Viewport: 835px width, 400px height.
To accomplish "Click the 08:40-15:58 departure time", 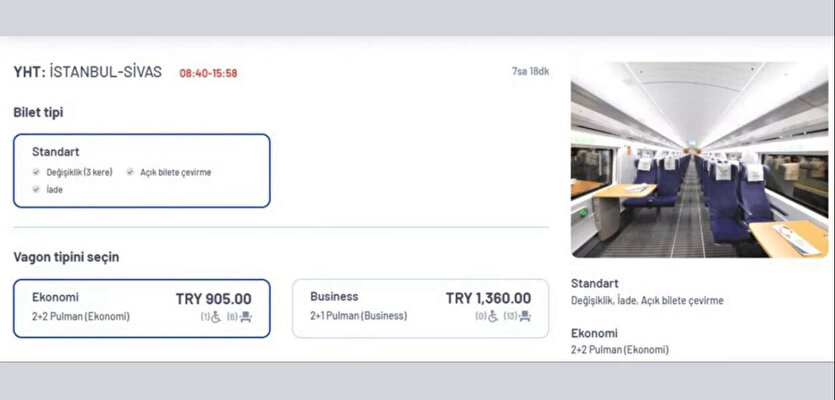I will [208, 74].
